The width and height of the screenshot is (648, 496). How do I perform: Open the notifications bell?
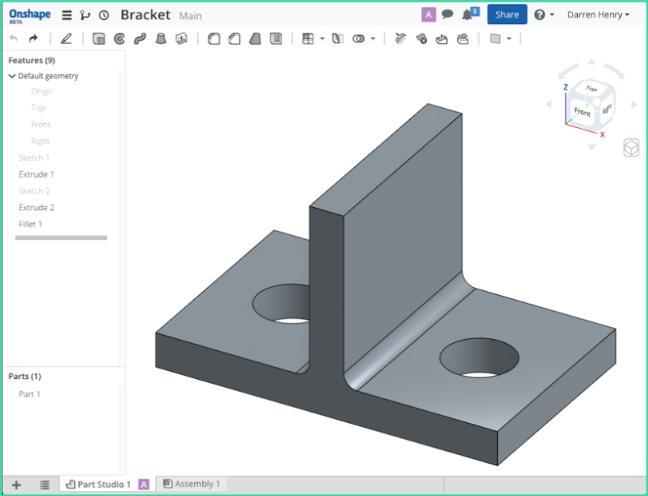pos(465,14)
